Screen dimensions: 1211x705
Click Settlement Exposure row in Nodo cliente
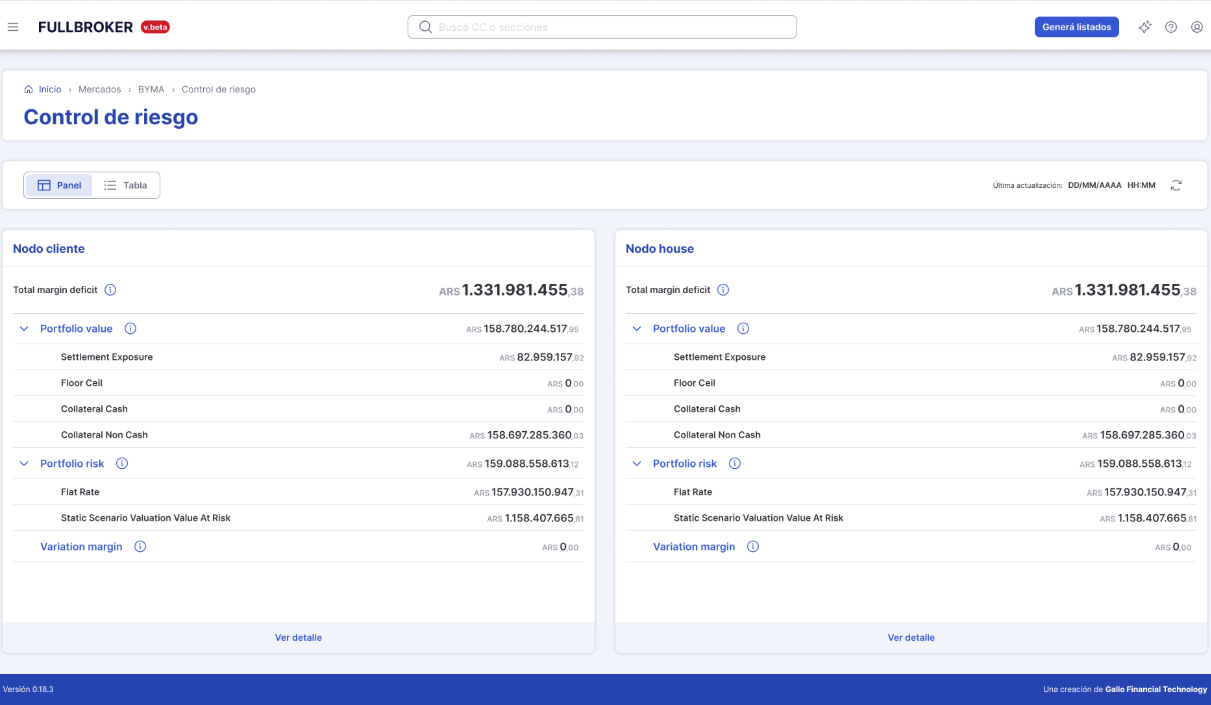(x=298, y=357)
